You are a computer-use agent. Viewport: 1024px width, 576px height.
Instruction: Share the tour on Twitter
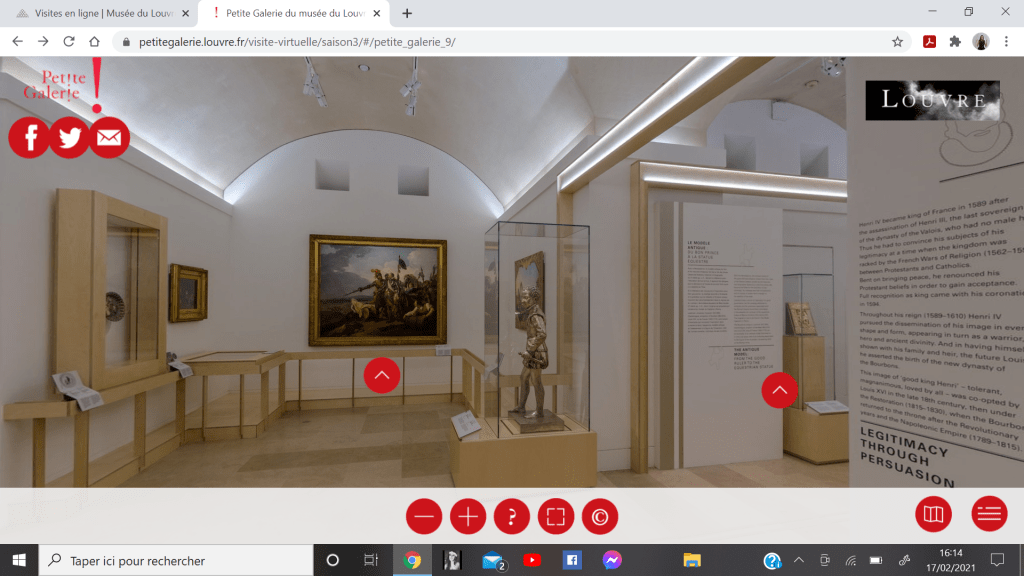[69, 138]
